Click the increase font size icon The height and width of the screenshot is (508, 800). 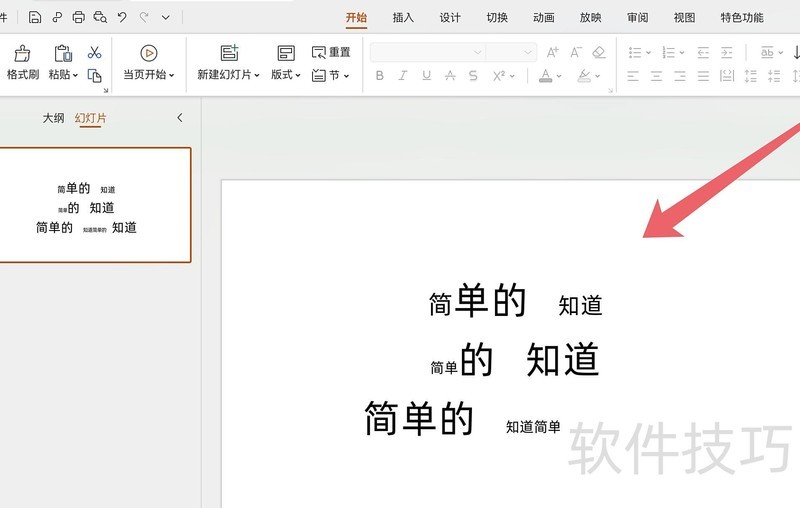click(x=552, y=52)
